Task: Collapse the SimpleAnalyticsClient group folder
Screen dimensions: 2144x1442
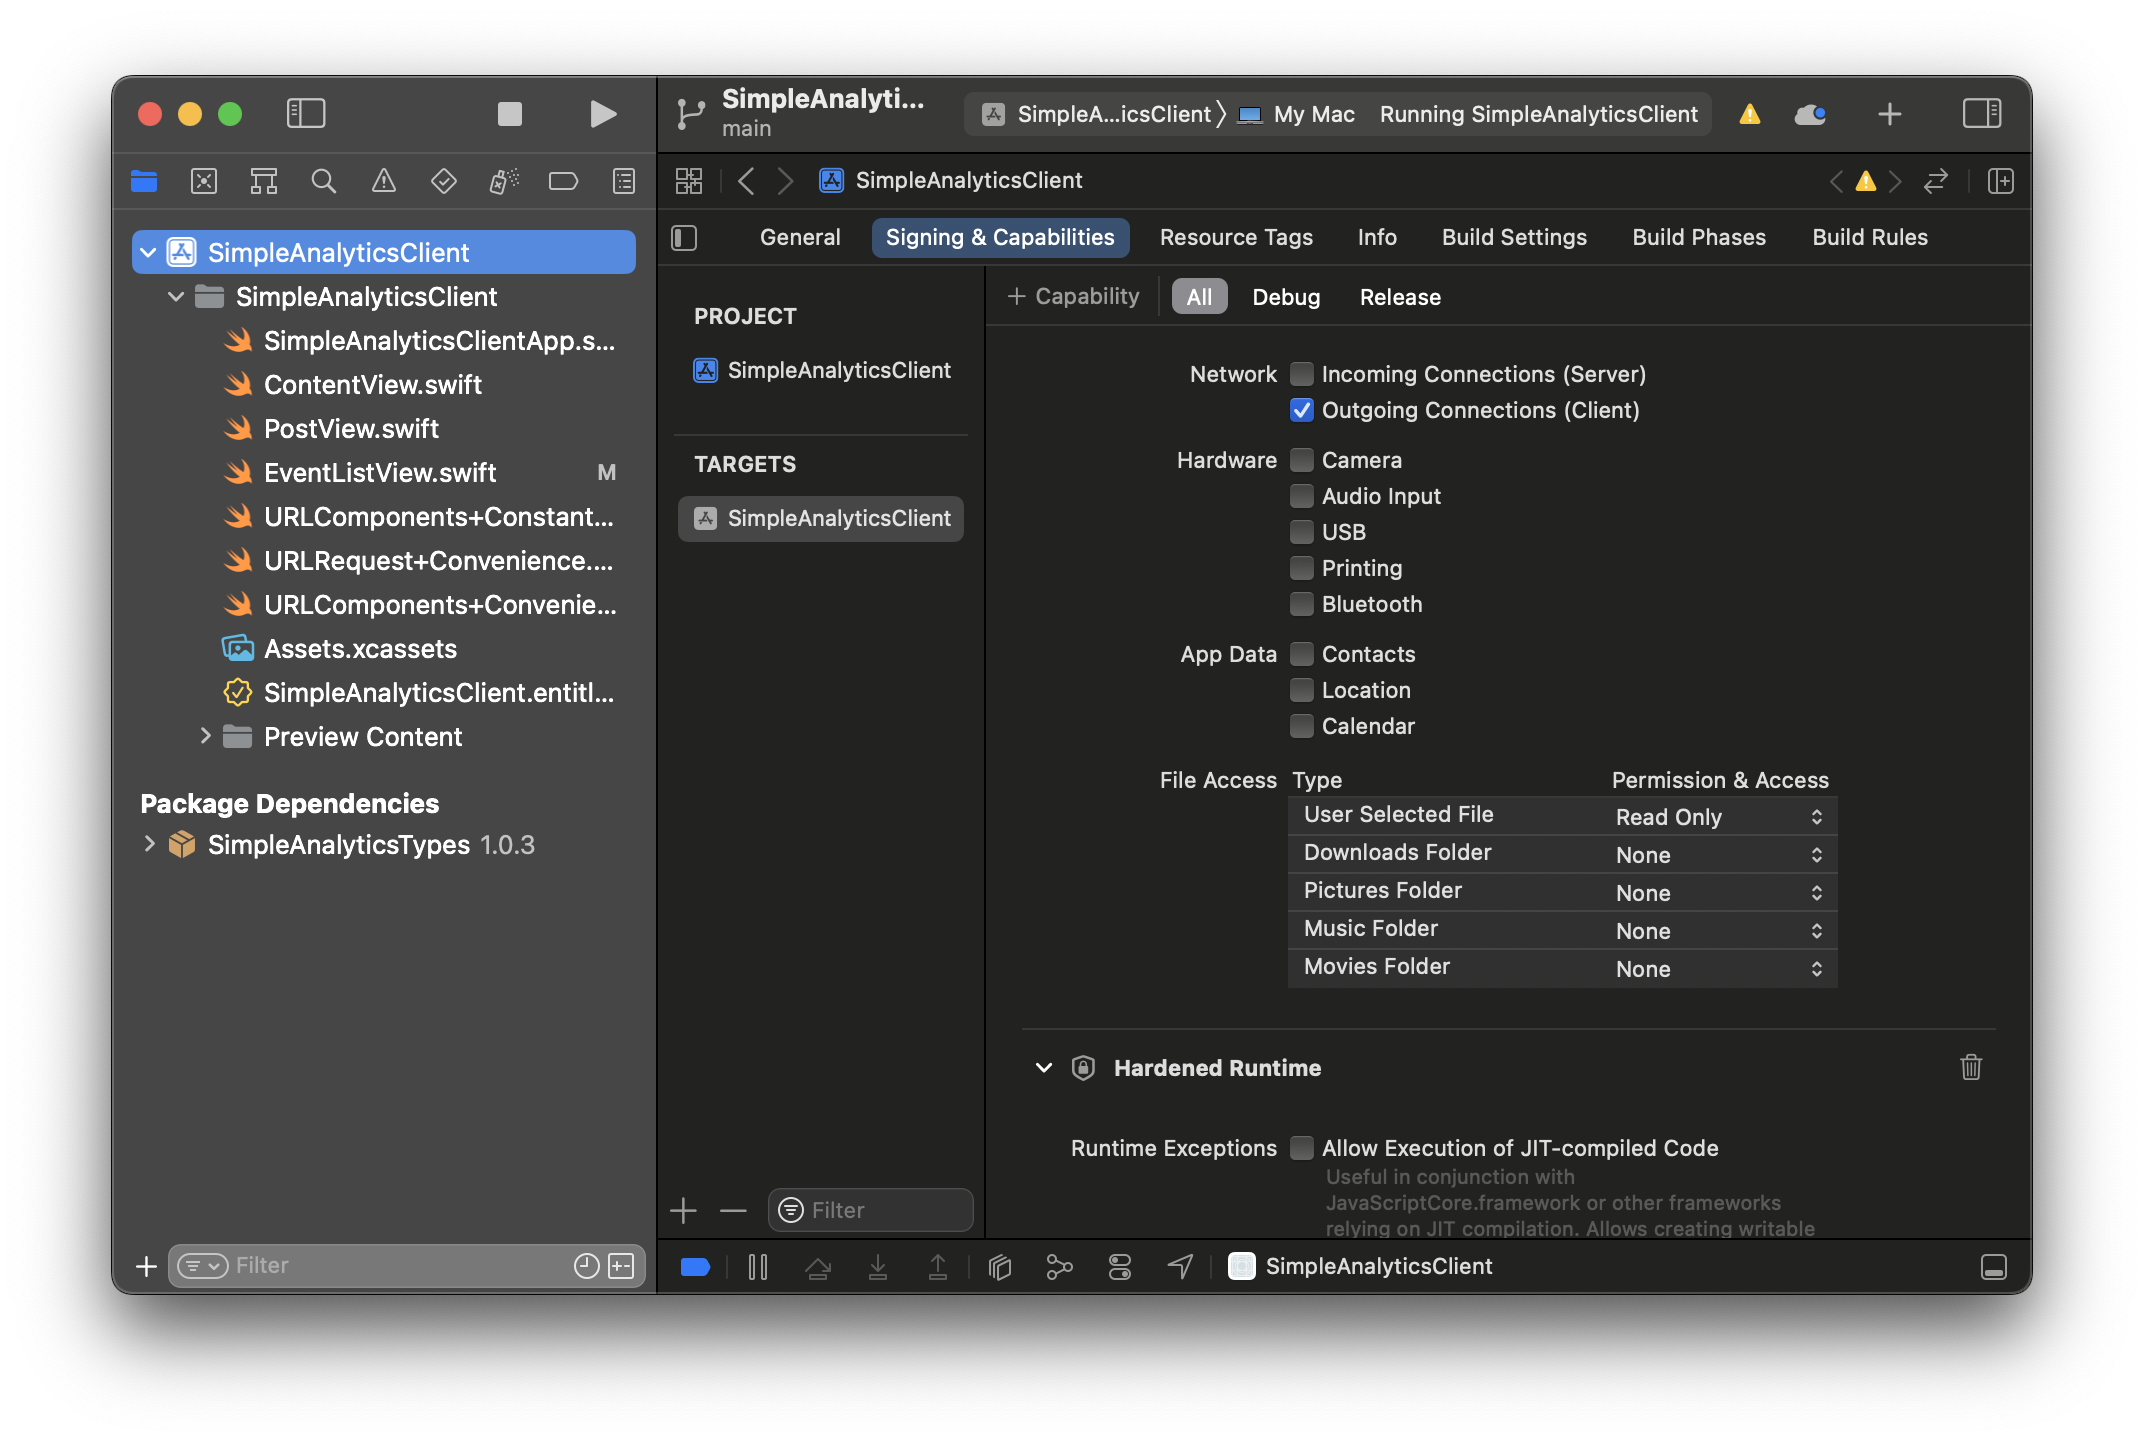Action: coord(176,297)
